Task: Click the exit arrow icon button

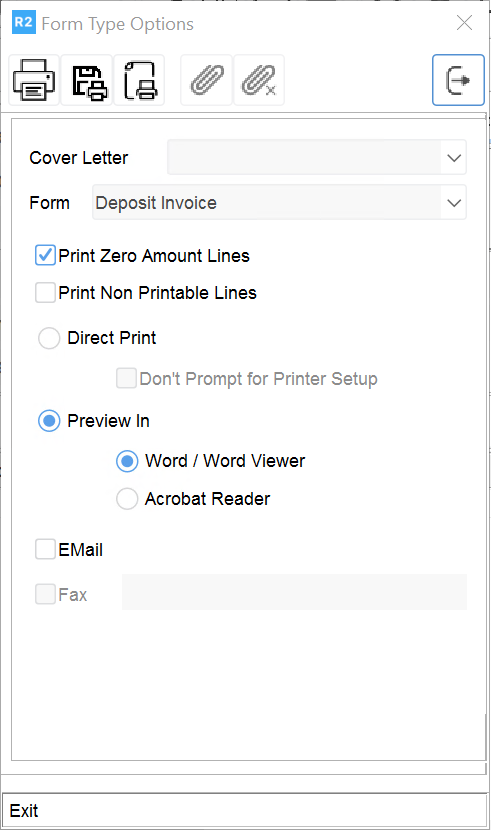Action: tap(458, 80)
